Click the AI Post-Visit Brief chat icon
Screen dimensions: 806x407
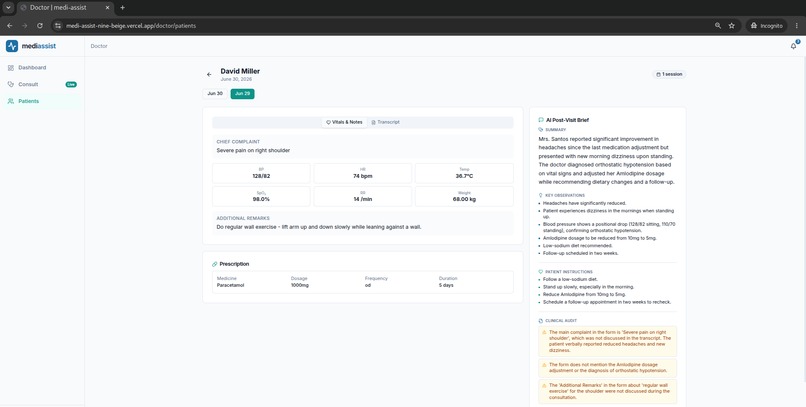[541, 120]
